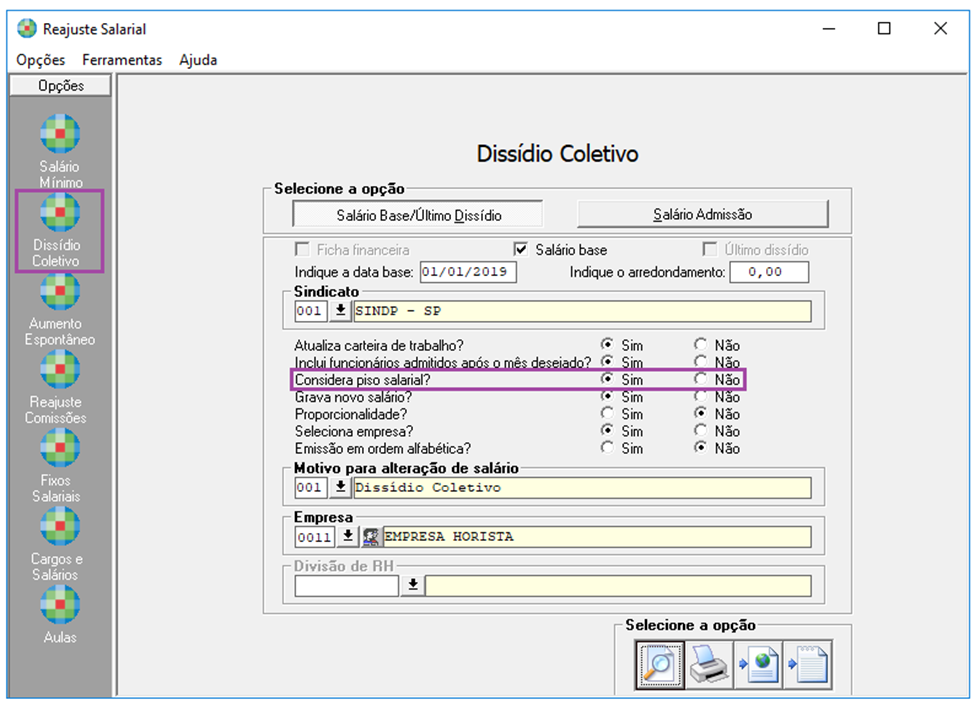Click the printer icon
Image resolution: width=980 pixels, height=711 pixels.
709,665
